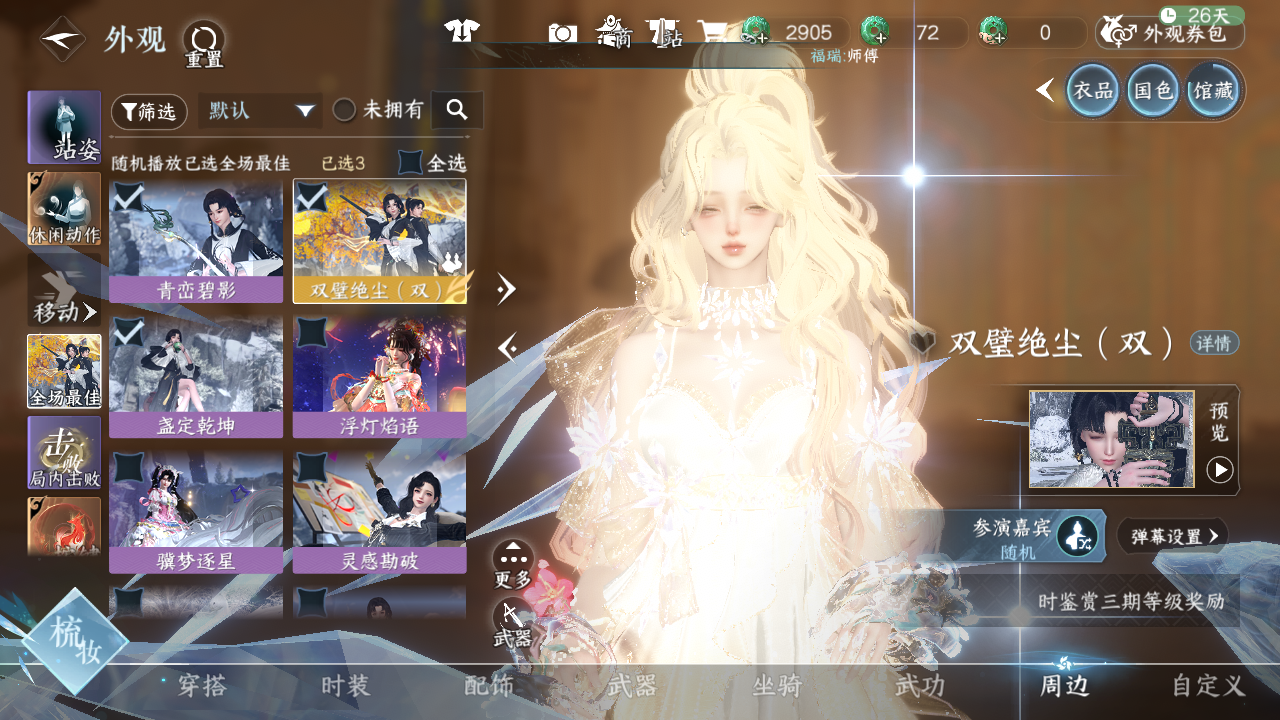This screenshot has height=720, width=1280.
Task: Open the 默认 sort dropdown
Action: pyautogui.click(x=260, y=110)
